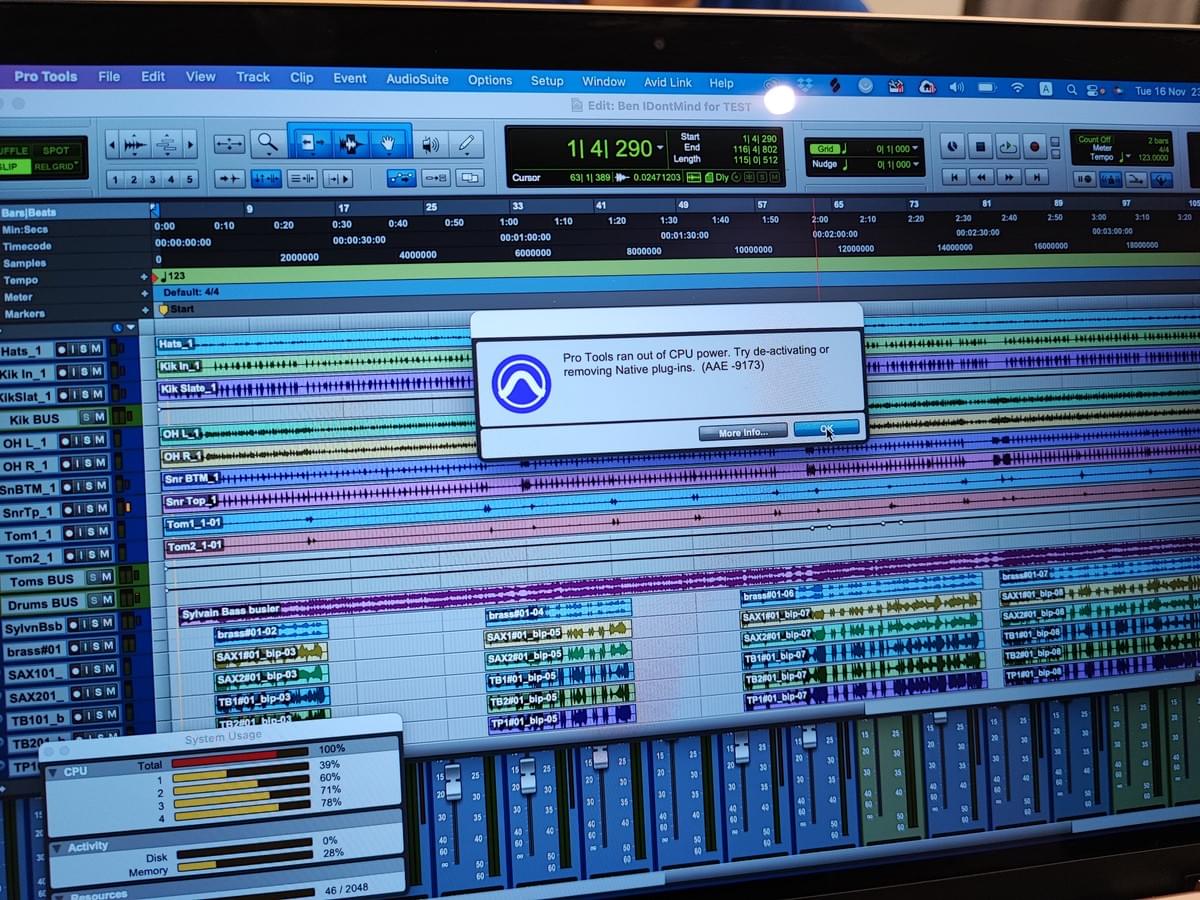Click the Zoom Toggle icon
This screenshot has width=1200, height=900.
[x=229, y=143]
